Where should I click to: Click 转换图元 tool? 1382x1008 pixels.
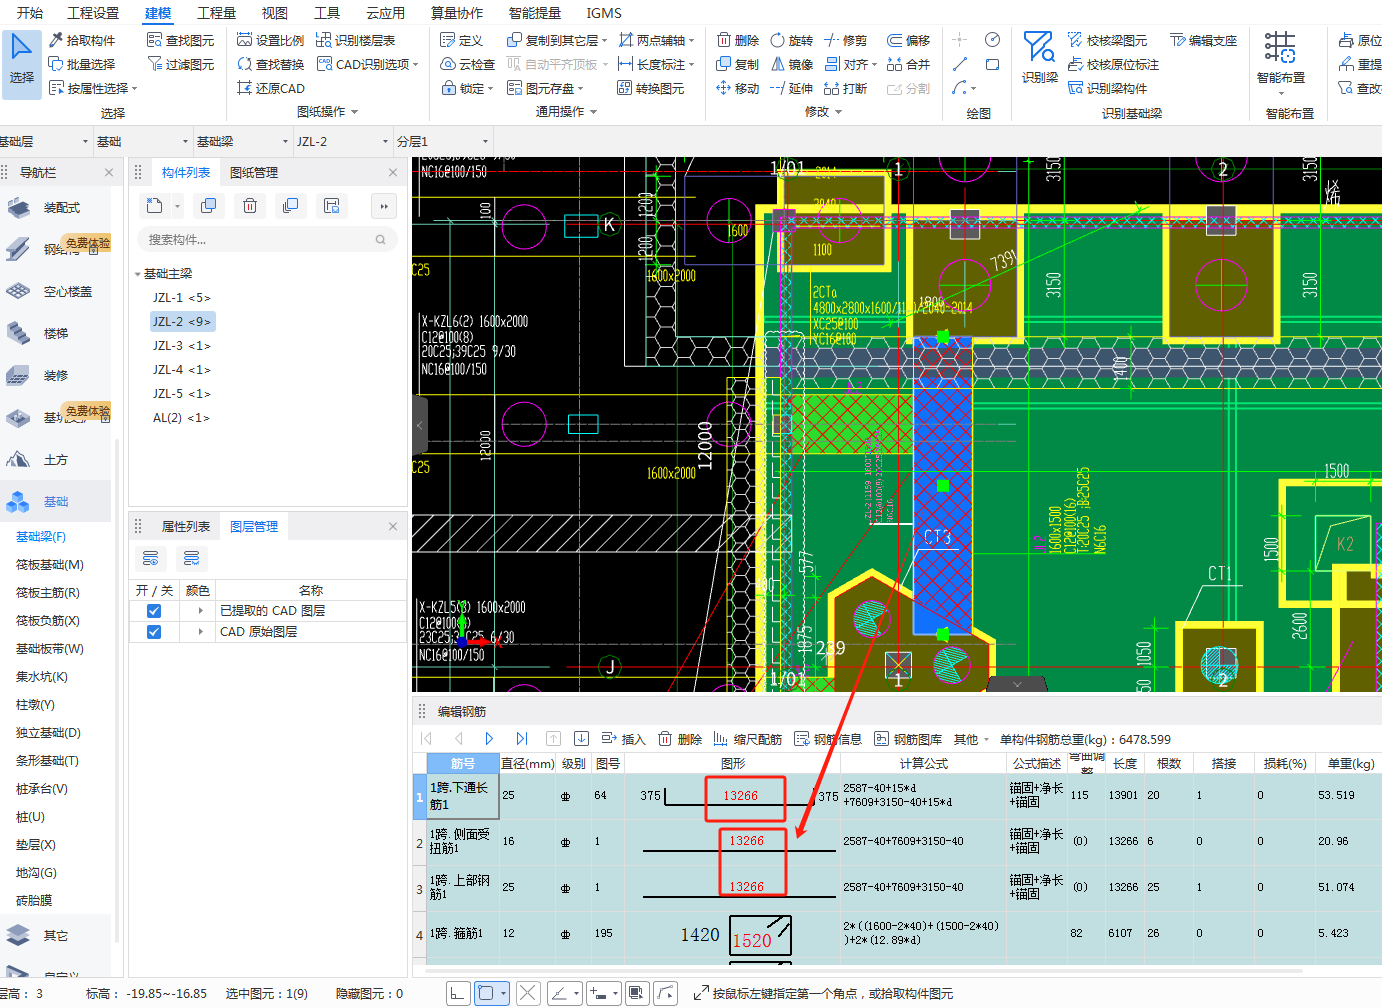click(650, 88)
